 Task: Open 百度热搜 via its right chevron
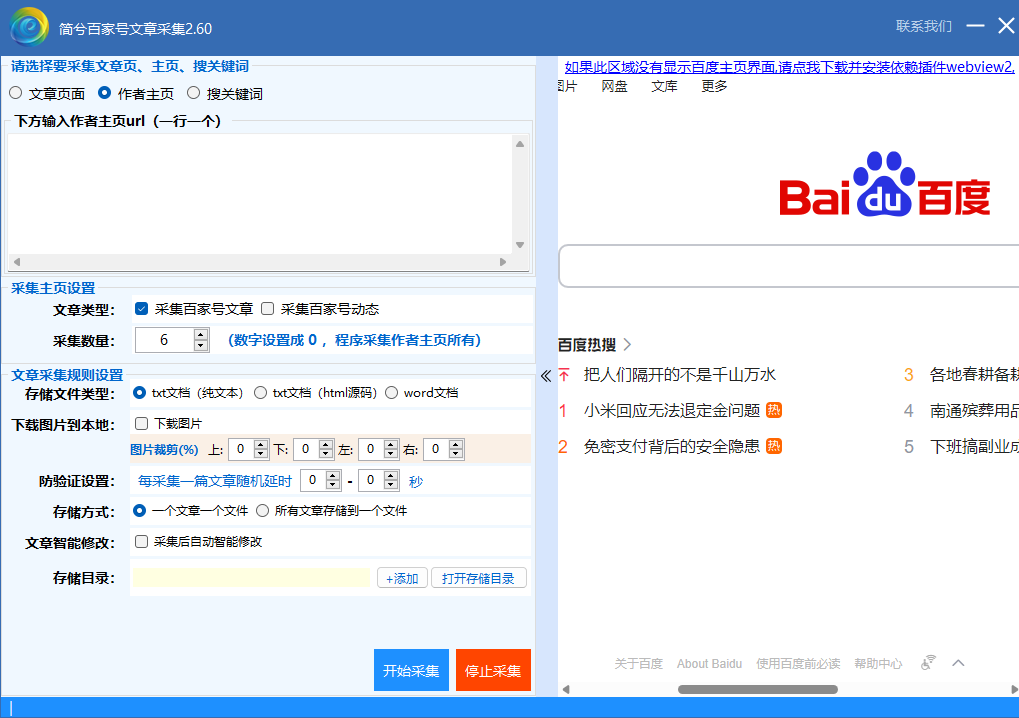(x=627, y=344)
